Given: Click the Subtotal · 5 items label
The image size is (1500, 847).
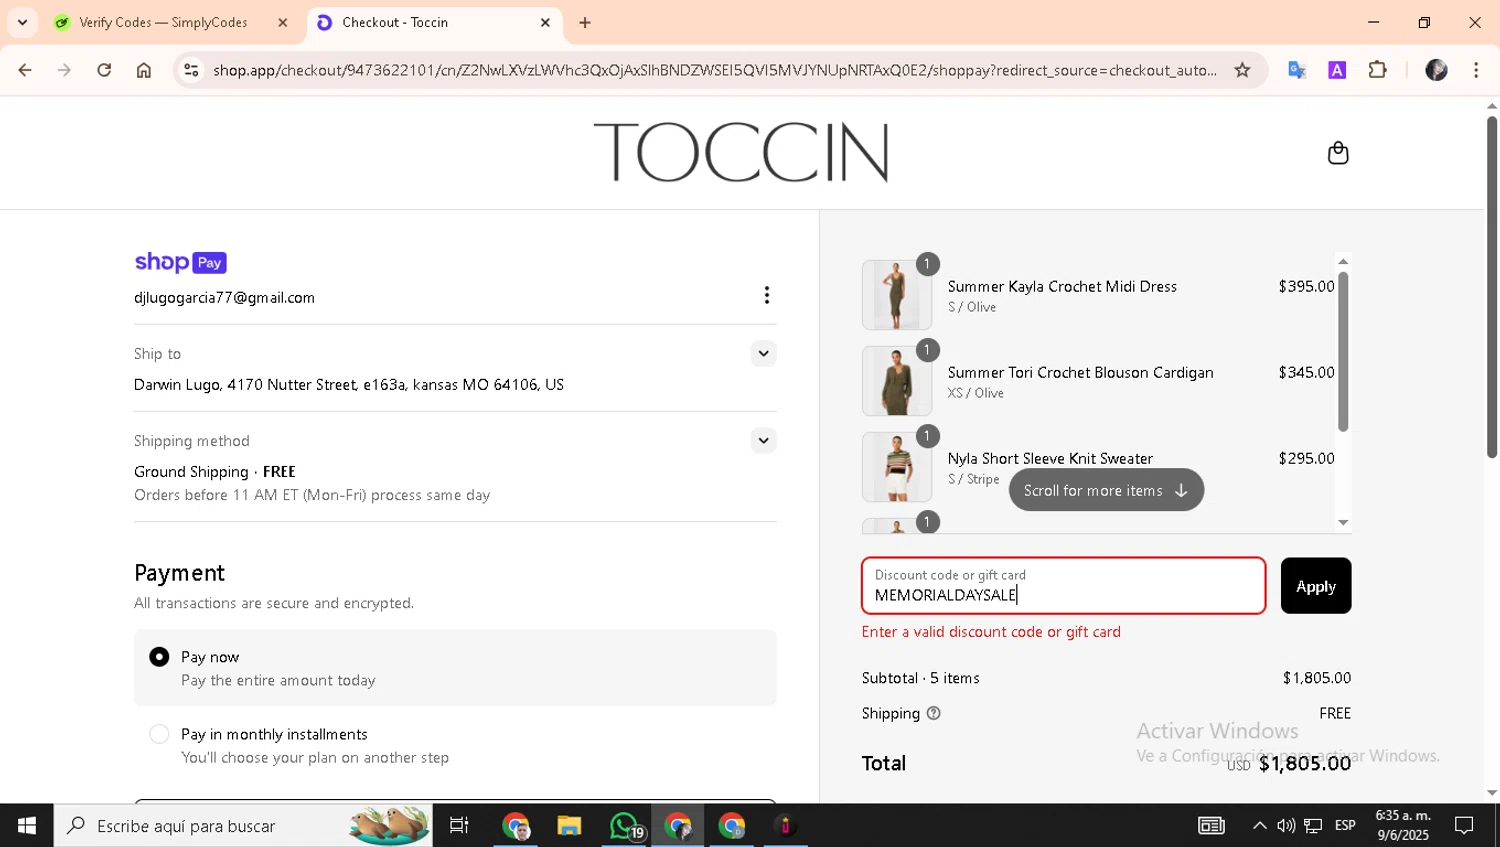Looking at the screenshot, I should (x=921, y=678).
